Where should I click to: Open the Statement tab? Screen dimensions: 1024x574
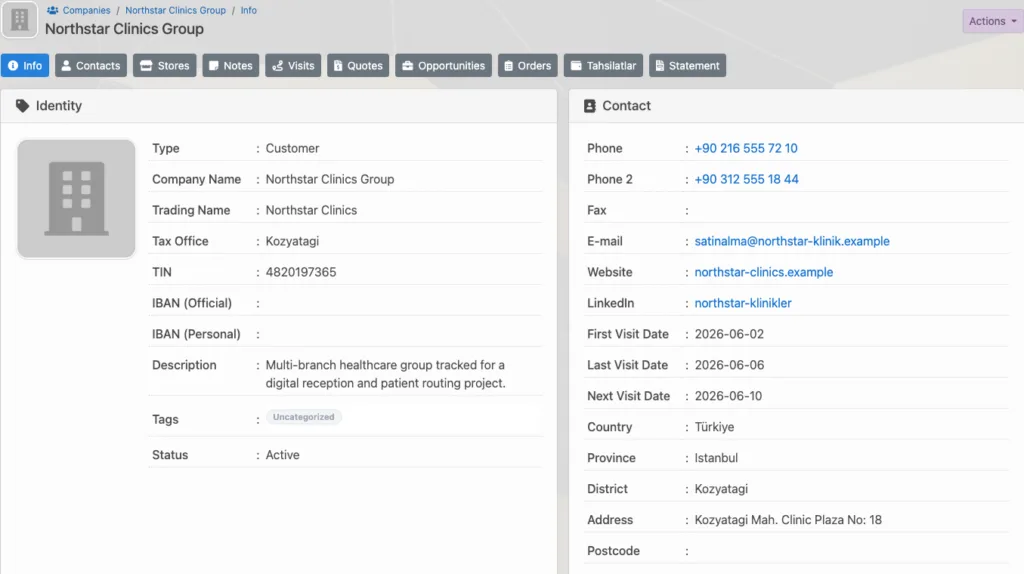point(688,65)
